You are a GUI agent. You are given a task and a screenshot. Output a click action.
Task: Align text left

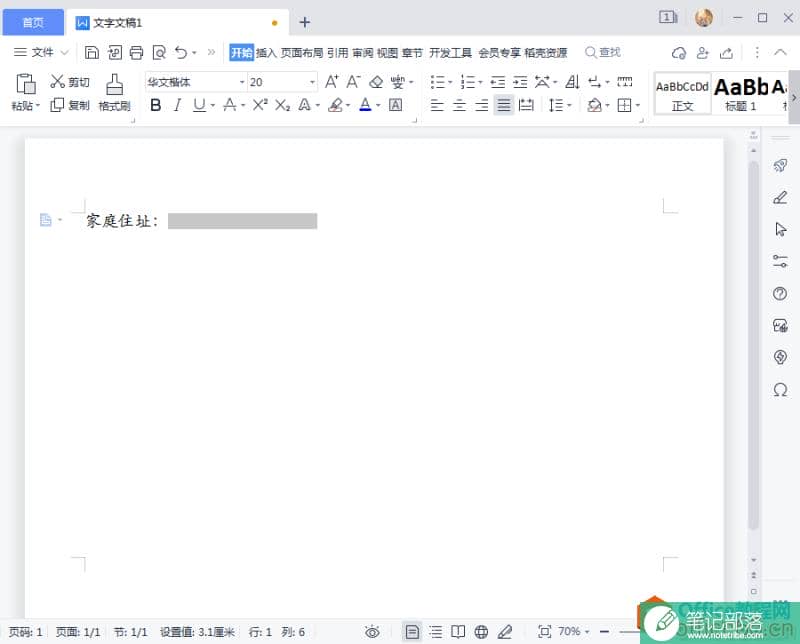[437, 105]
